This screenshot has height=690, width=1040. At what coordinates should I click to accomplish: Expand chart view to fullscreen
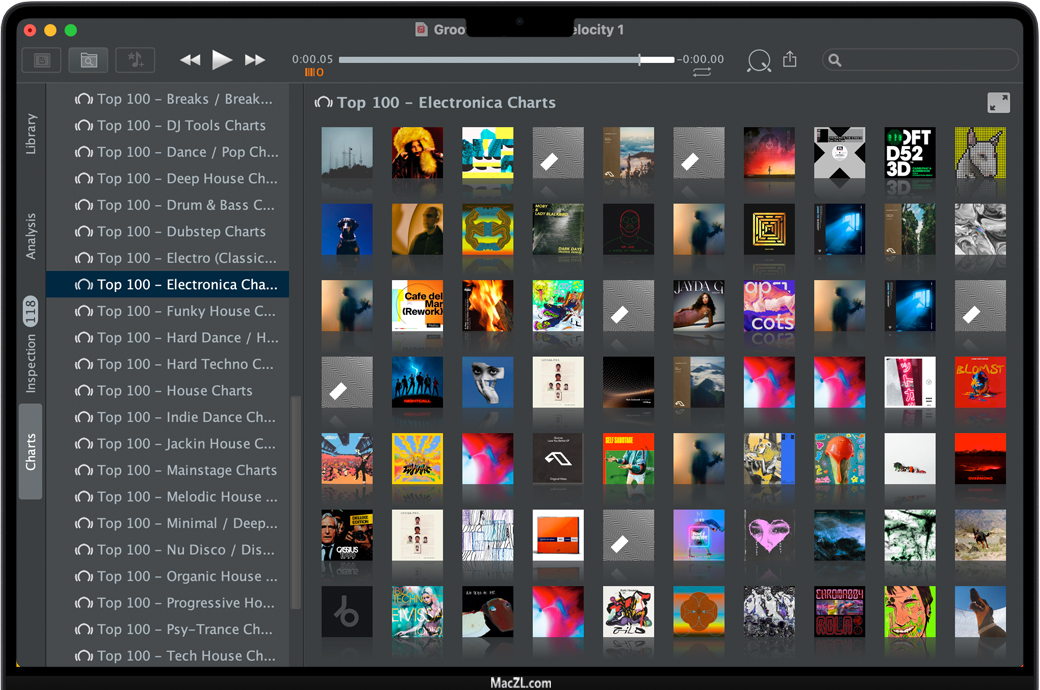[997, 103]
